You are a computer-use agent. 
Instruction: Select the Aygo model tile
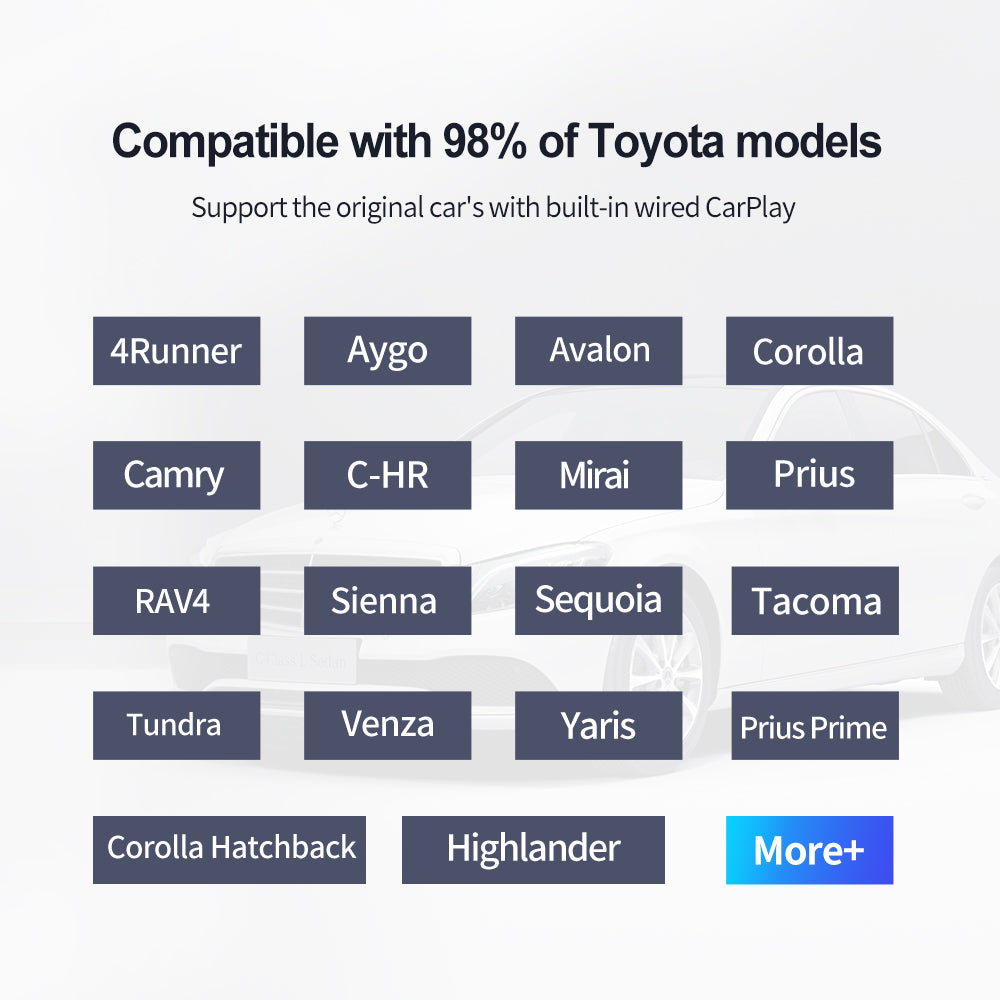[387, 351]
